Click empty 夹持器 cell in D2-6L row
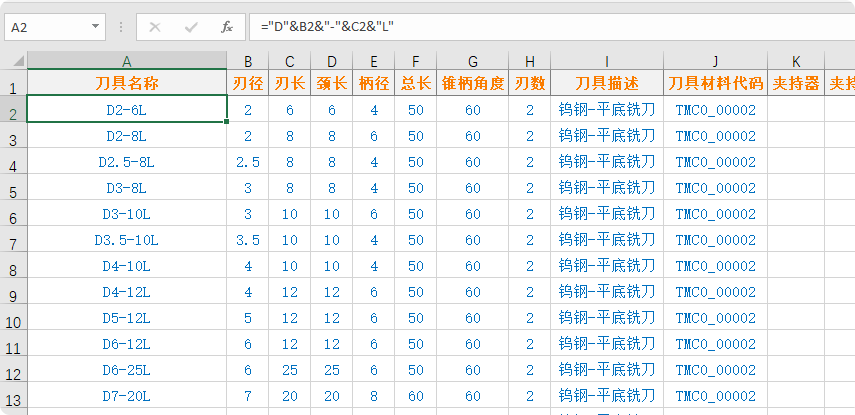This screenshot has width=855, height=415. (796, 109)
